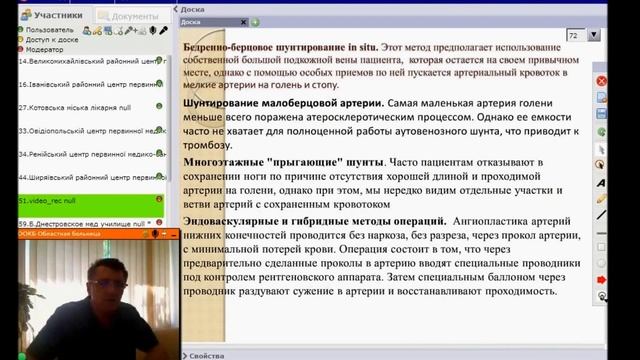Click the speaker video thumbnail
The width and height of the screenshot is (640, 360).
point(98,300)
